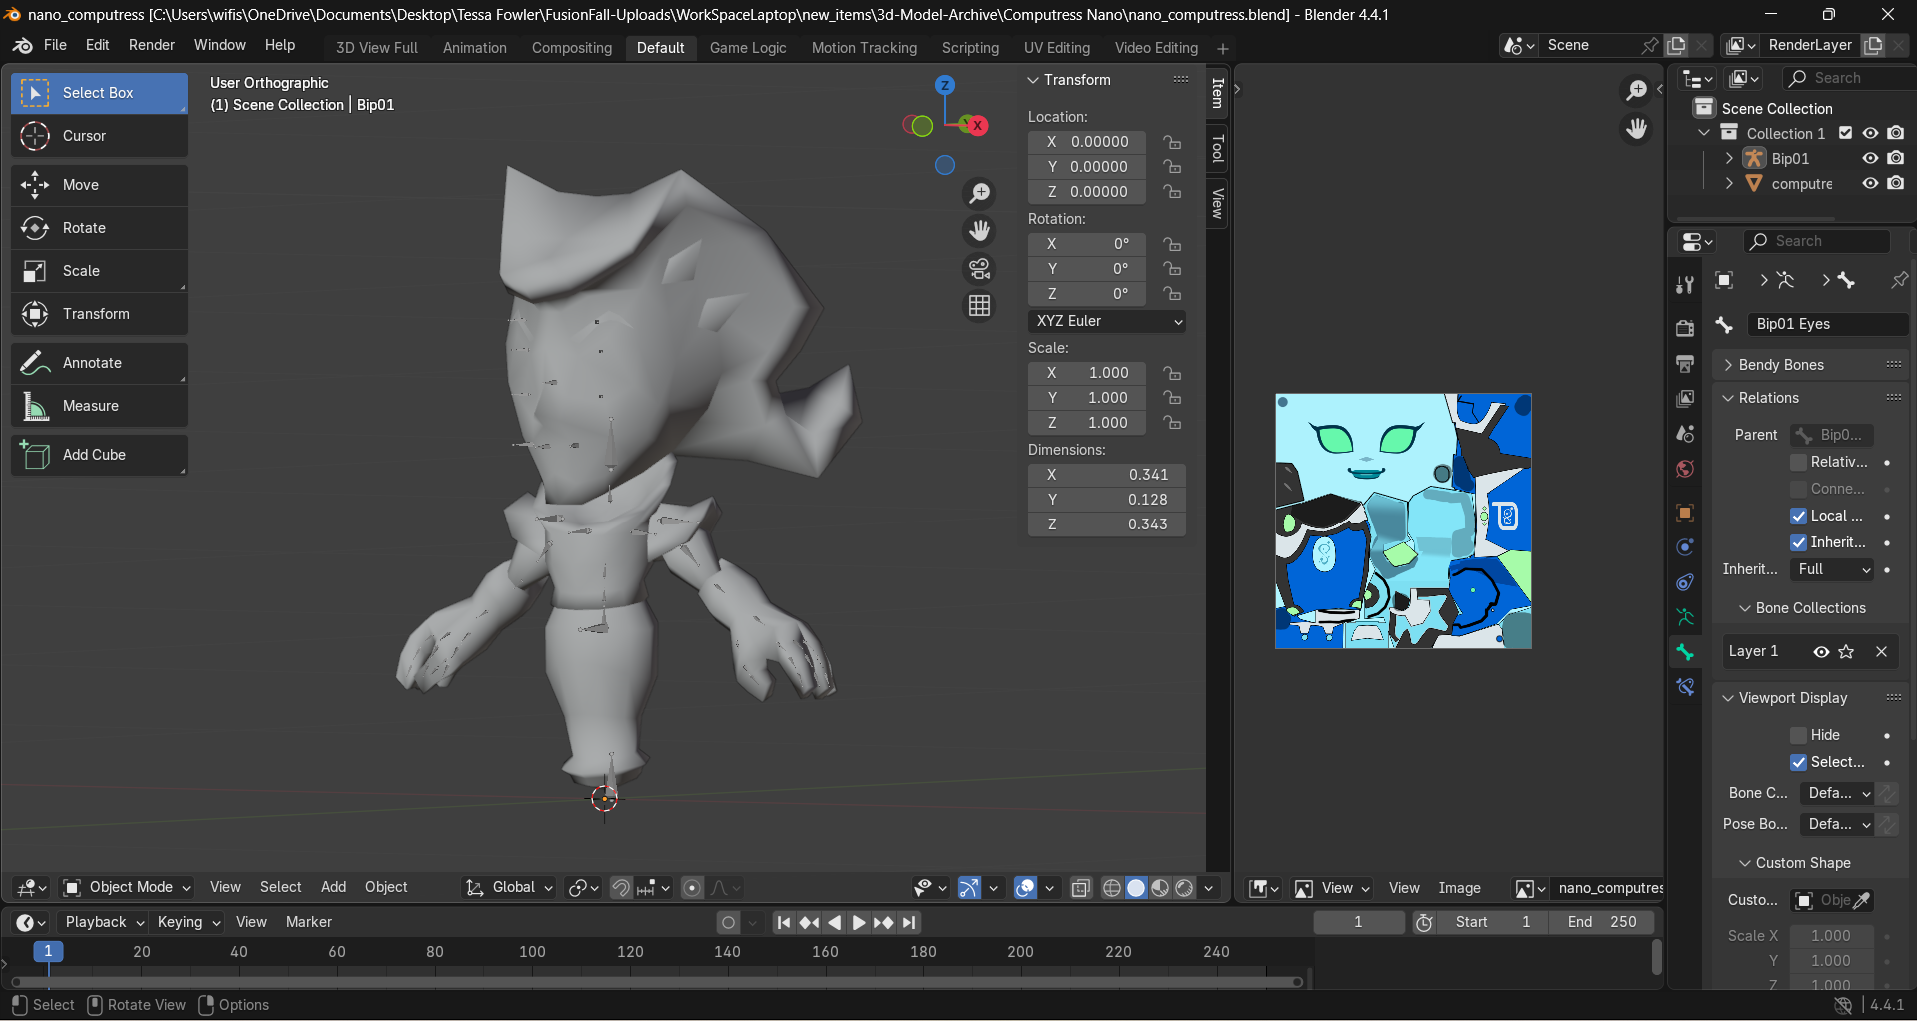Uncheck Inherit Rotation checkbox

[1798, 542]
